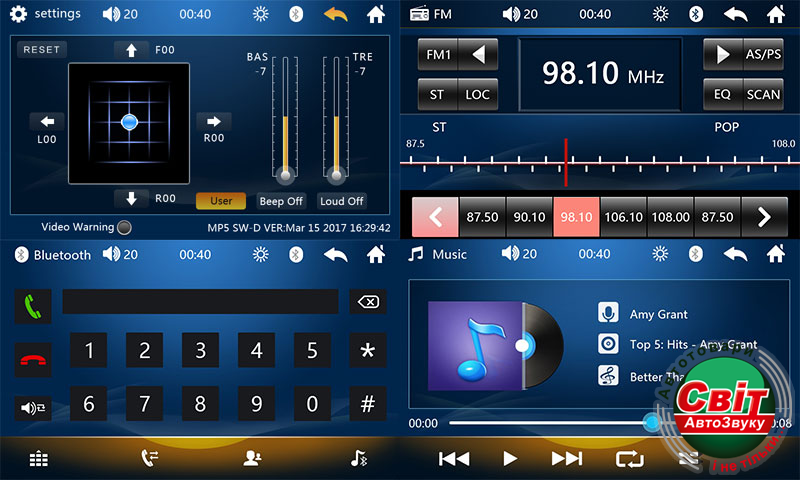
Task: Click the repeat icon in music player
Action: click(630, 458)
